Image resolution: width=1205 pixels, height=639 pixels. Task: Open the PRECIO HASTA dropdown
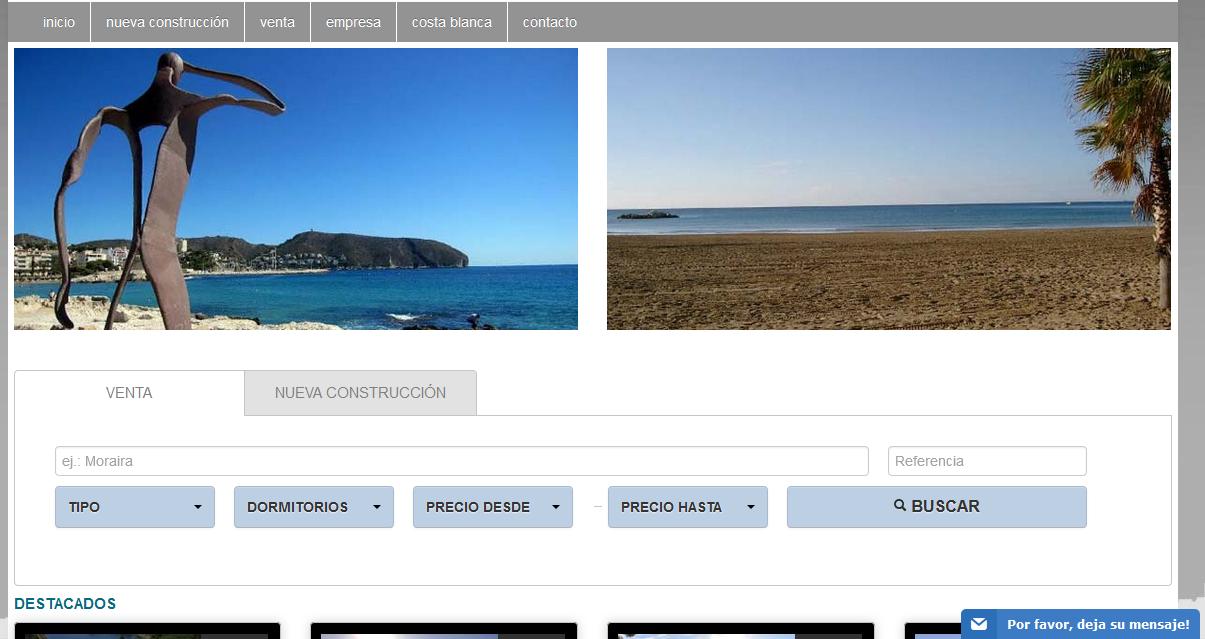[x=688, y=507]
